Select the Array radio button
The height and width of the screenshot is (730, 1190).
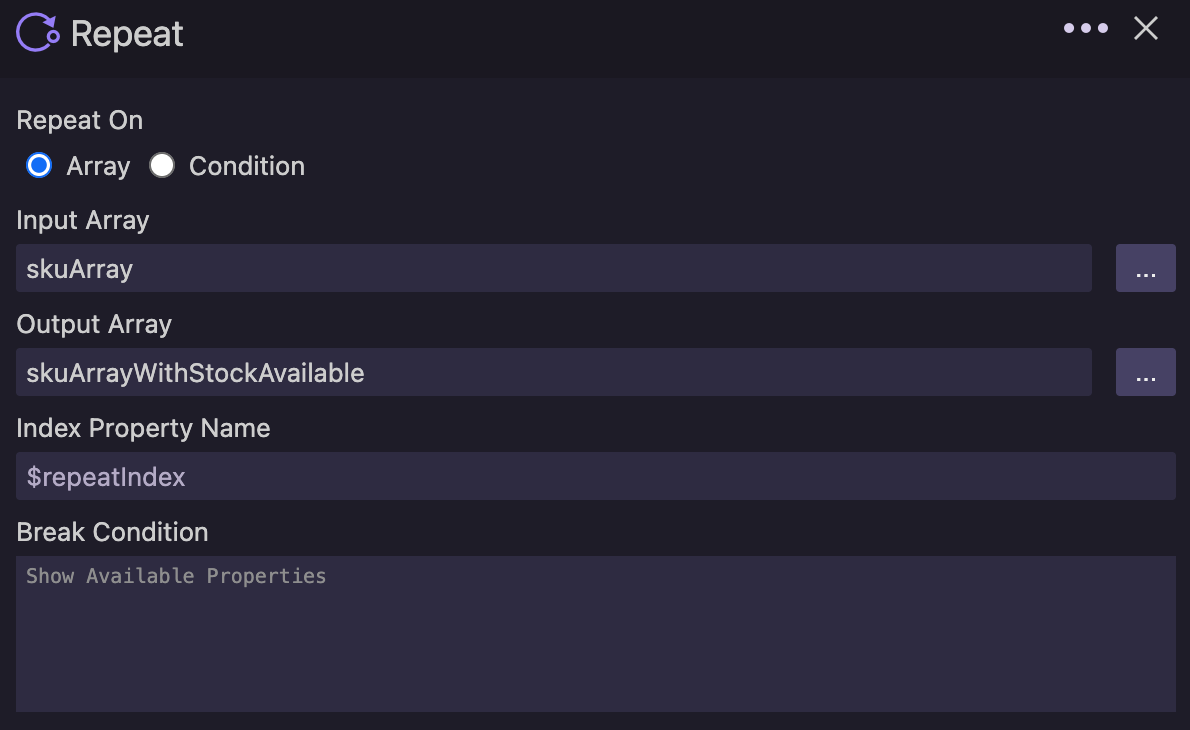click(39, 165)
